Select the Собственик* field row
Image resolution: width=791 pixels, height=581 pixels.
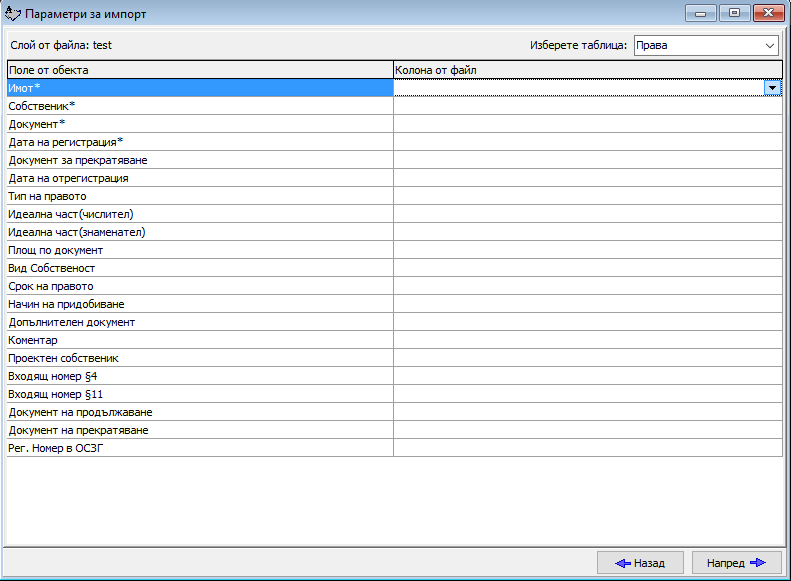[x=200, y=106]
